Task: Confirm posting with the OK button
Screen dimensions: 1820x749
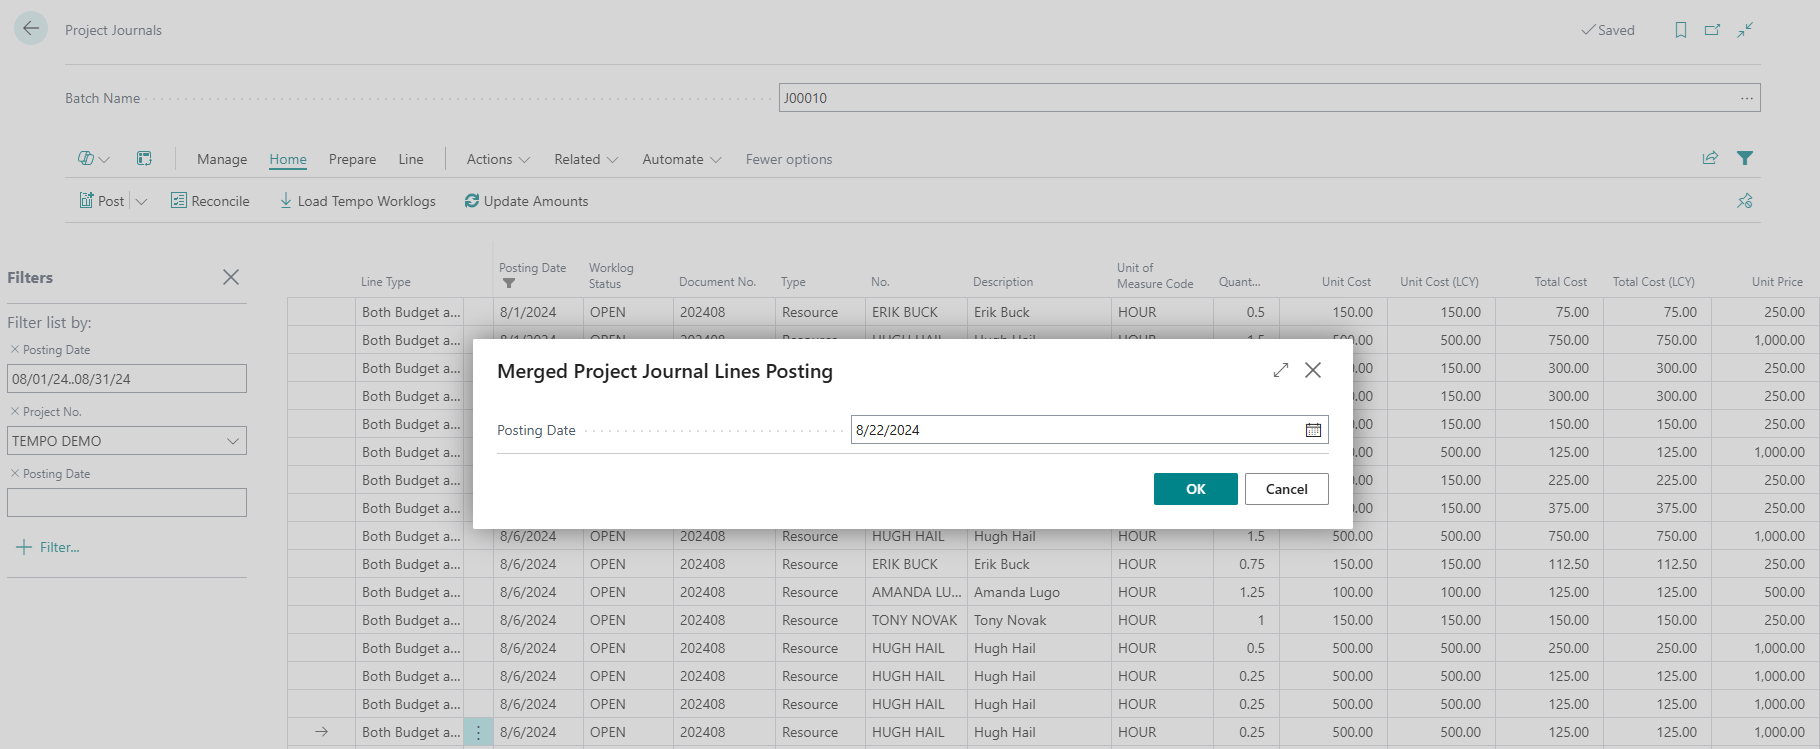Action: (1195, 489)
